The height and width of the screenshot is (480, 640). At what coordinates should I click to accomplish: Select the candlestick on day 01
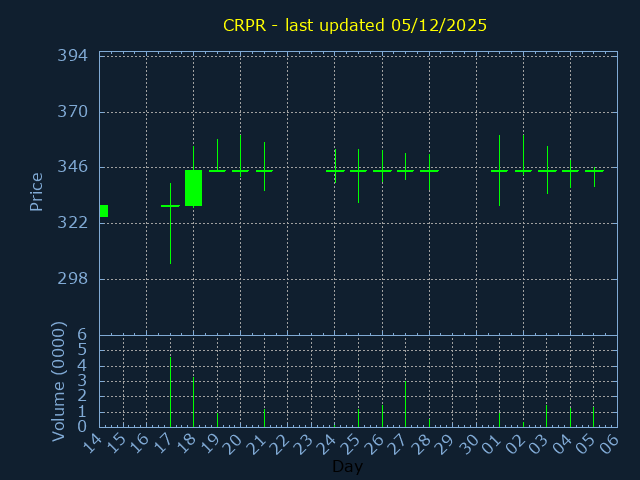point(500,170)
